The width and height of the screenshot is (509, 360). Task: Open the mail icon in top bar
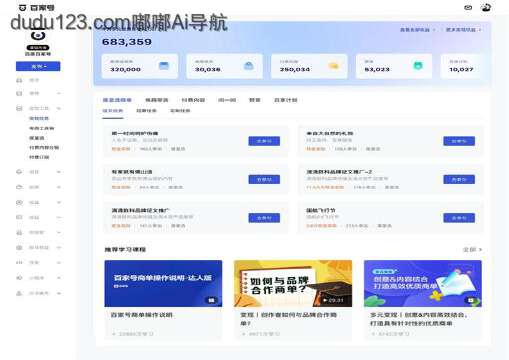click(468, 7)
